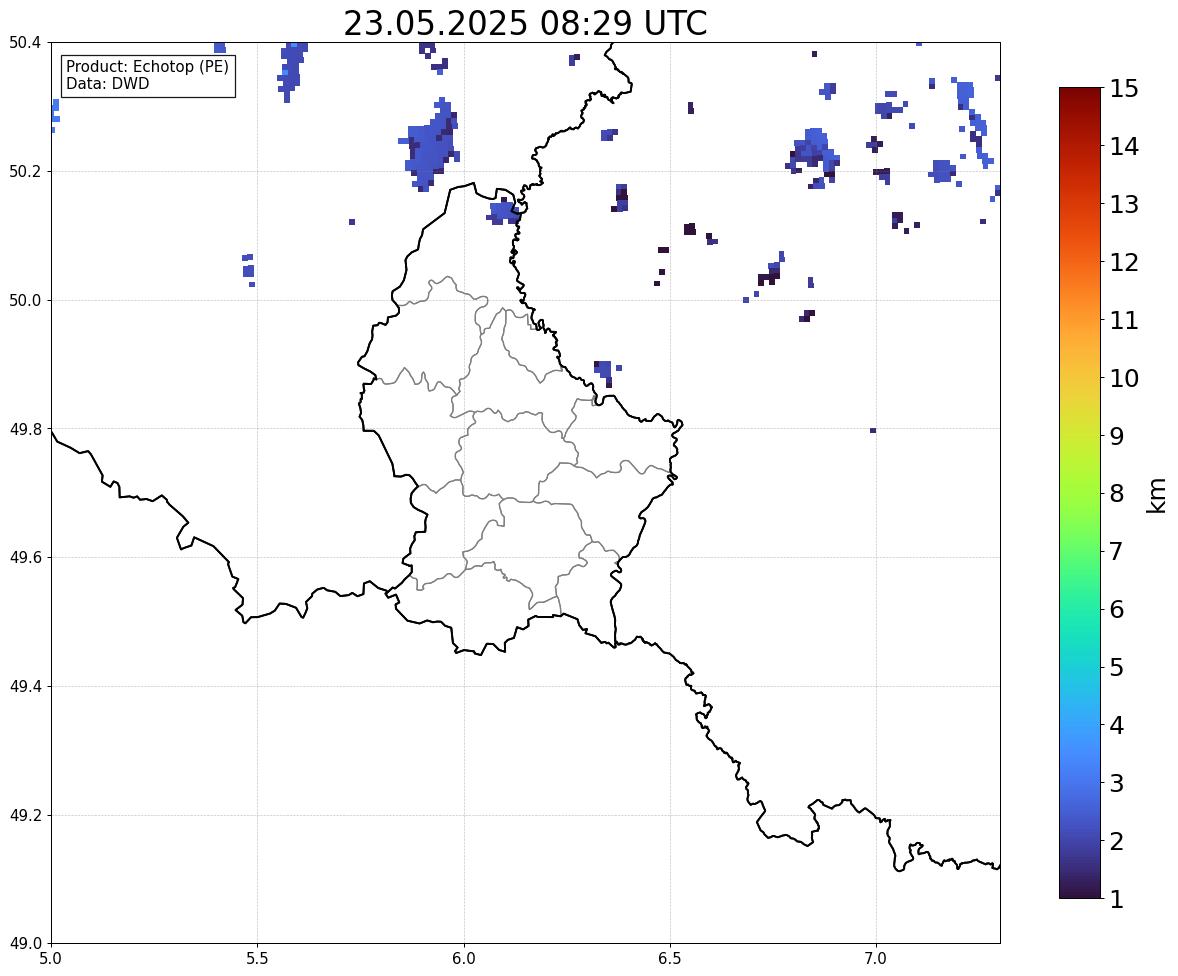Click the x-axis tick label 6.5
The image size is (1178, 976).
tap(670, 959)
